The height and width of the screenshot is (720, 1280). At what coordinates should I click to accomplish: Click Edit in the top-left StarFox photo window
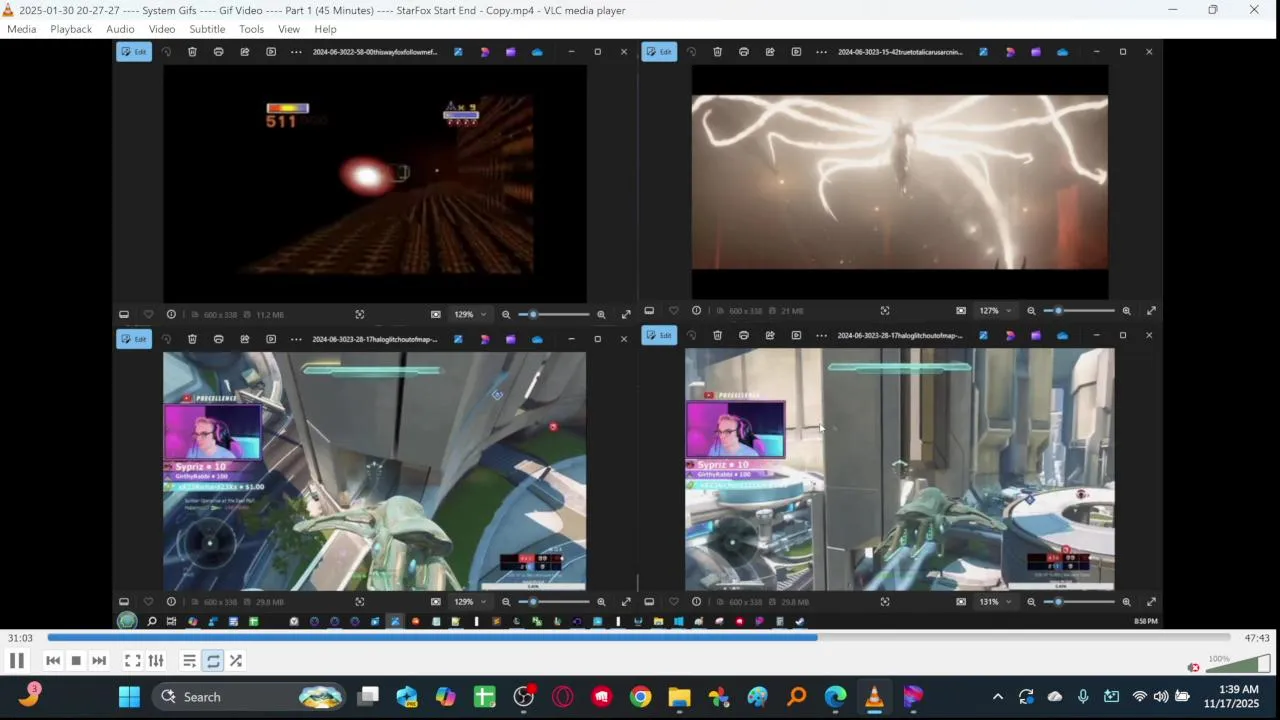pos(134,52)
